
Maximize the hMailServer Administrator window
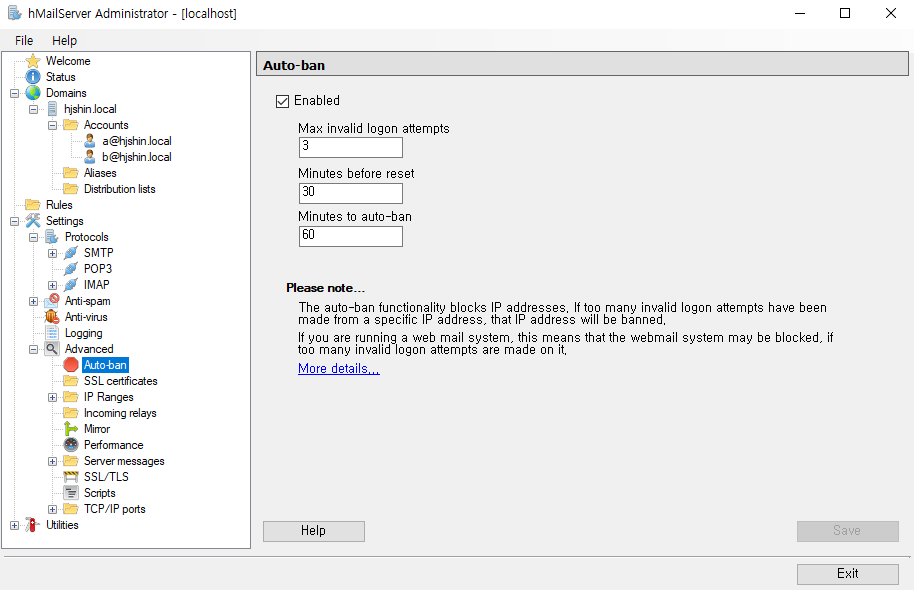point(845,13)
